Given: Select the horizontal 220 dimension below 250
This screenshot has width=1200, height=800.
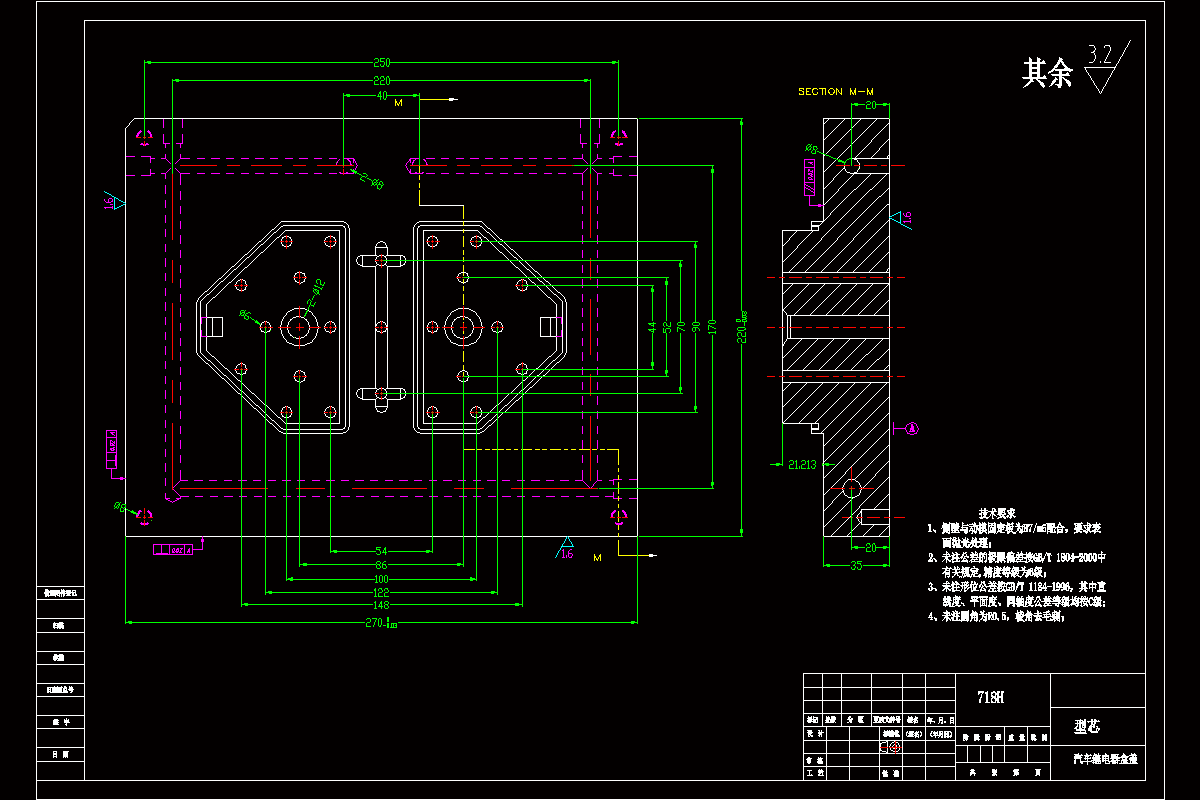Looking at the screenshot, I should click(x=382, y=80).
